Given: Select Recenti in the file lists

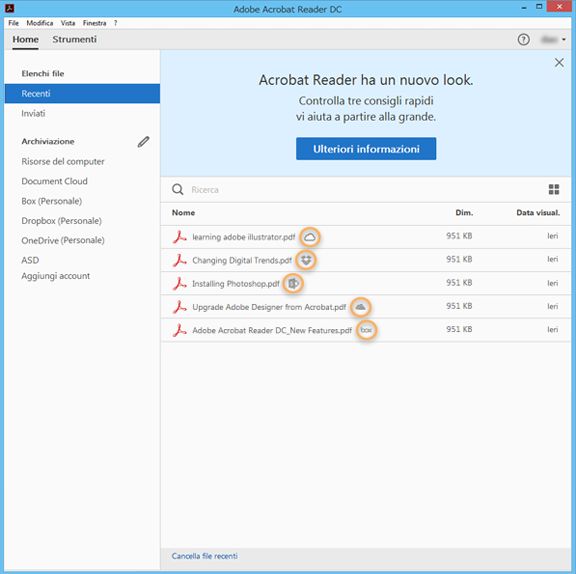Looking at the screenshot, I should pos(82,93).
